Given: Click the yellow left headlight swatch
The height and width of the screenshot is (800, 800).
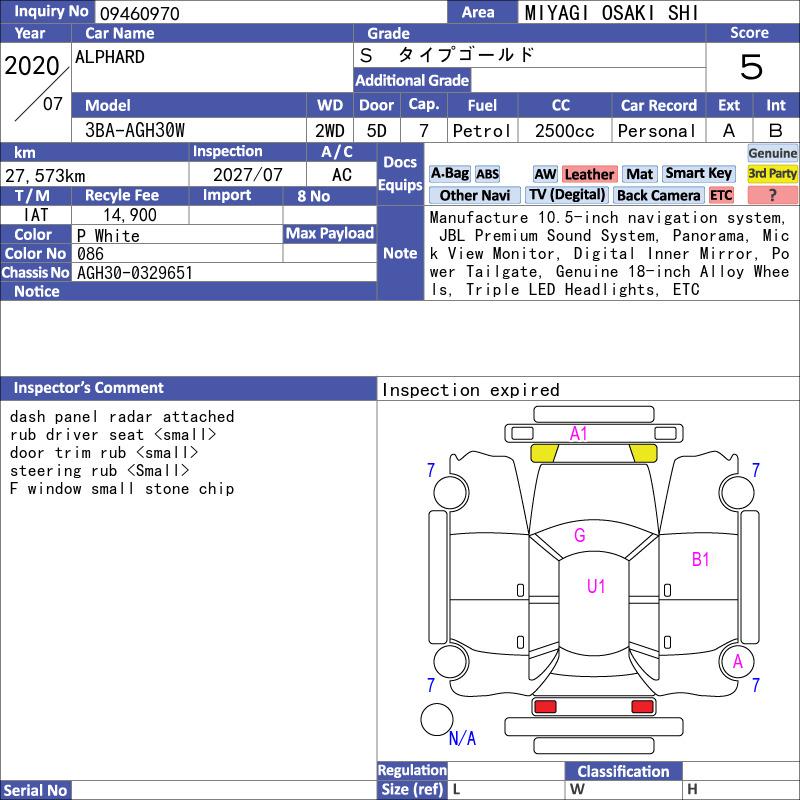Looking at the screenshot, I should [x=544, y=453].
